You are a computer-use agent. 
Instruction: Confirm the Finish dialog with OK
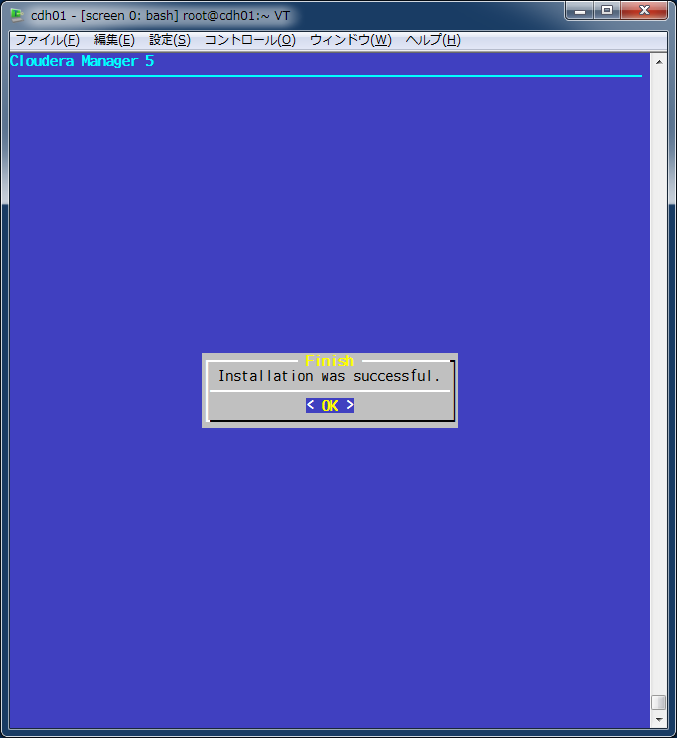click(330, 405)
